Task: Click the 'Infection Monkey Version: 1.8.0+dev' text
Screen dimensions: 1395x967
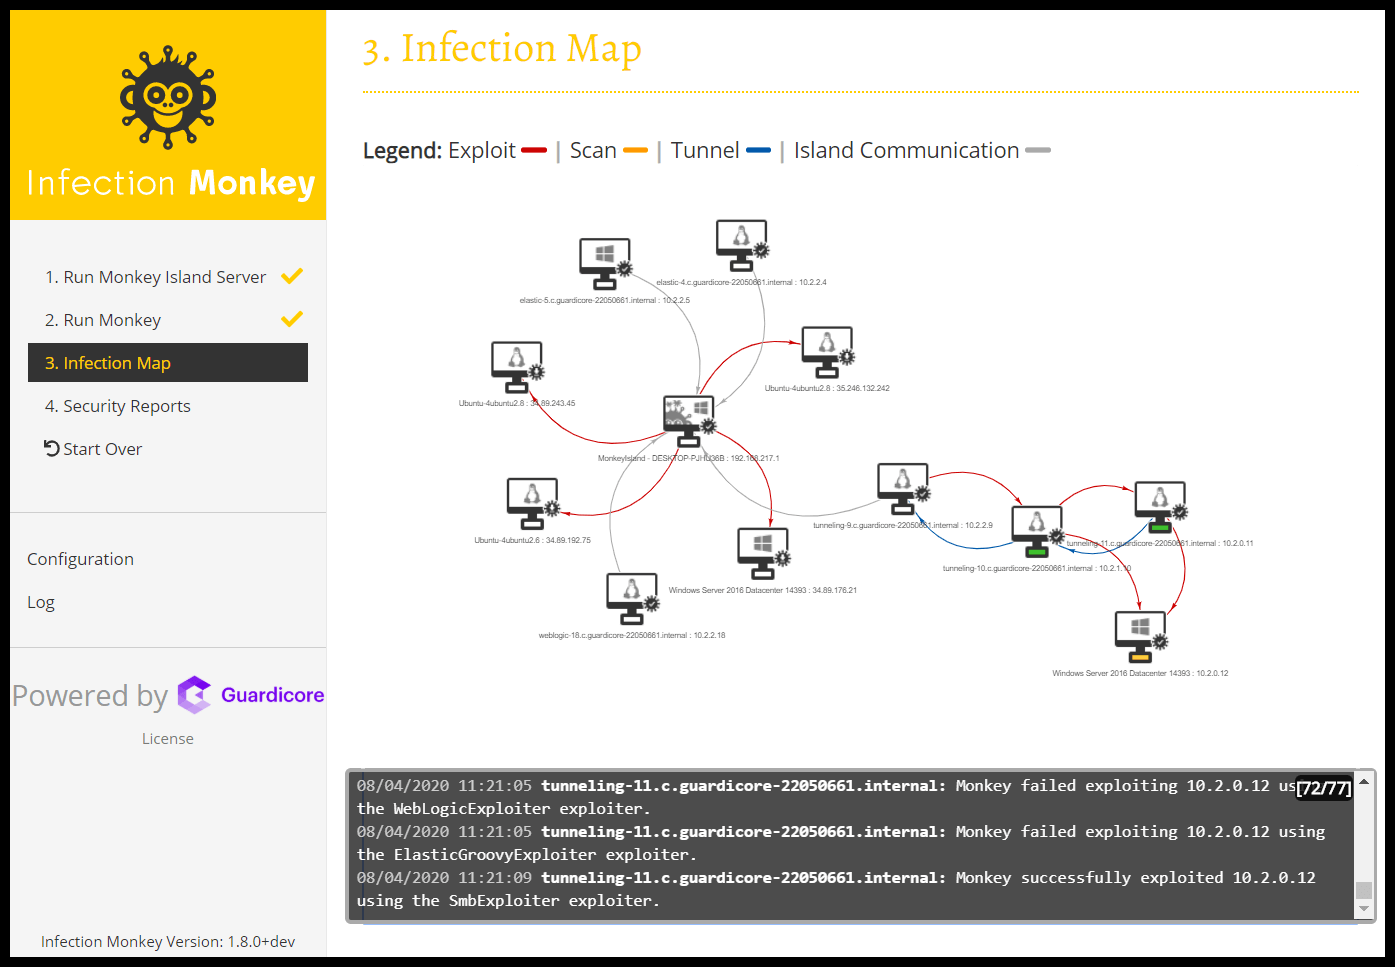Action: point(168,942)
